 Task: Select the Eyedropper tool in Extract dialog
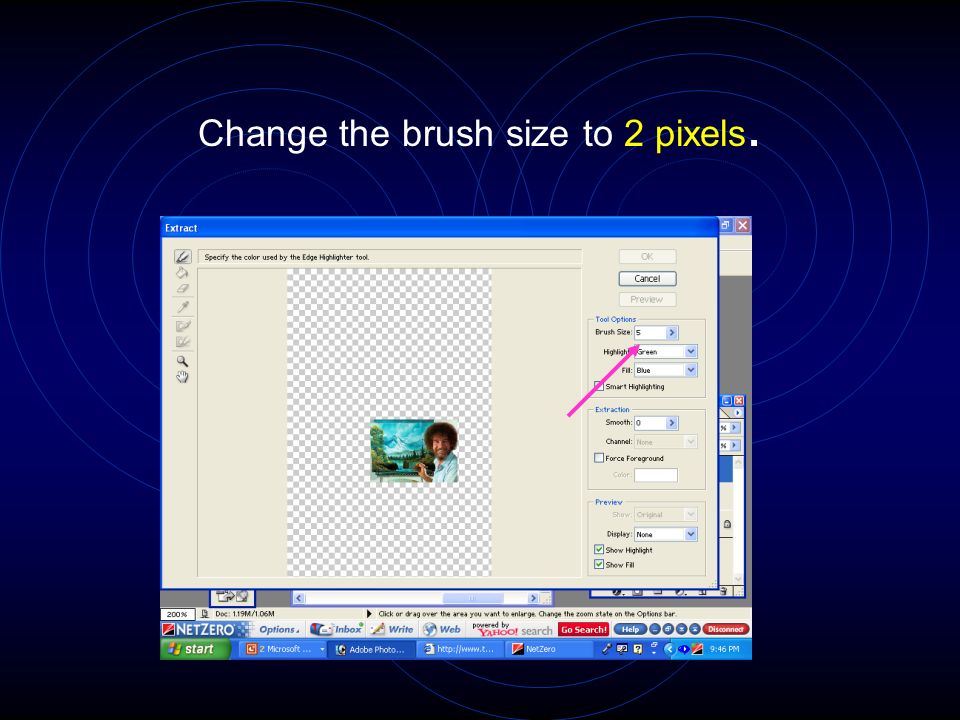[x=182, y=307]
